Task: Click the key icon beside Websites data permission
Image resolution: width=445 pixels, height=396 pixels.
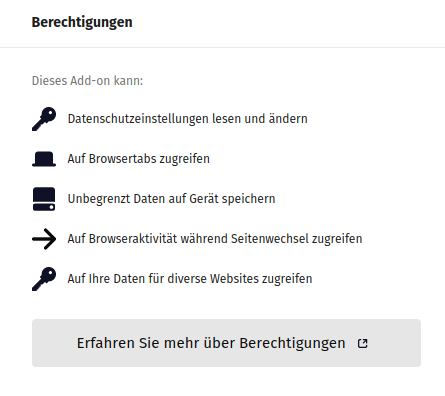Action: pyautogui.click(x=44, y=279)
